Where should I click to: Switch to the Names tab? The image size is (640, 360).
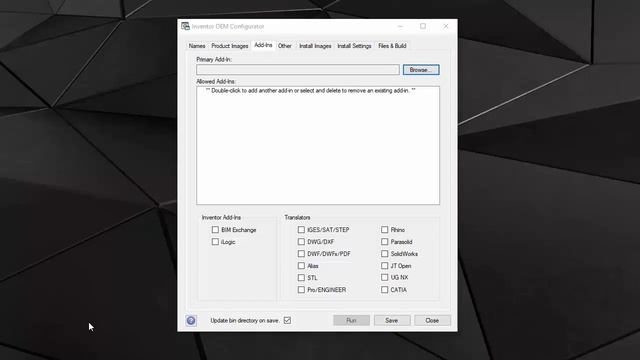(197, 46)
